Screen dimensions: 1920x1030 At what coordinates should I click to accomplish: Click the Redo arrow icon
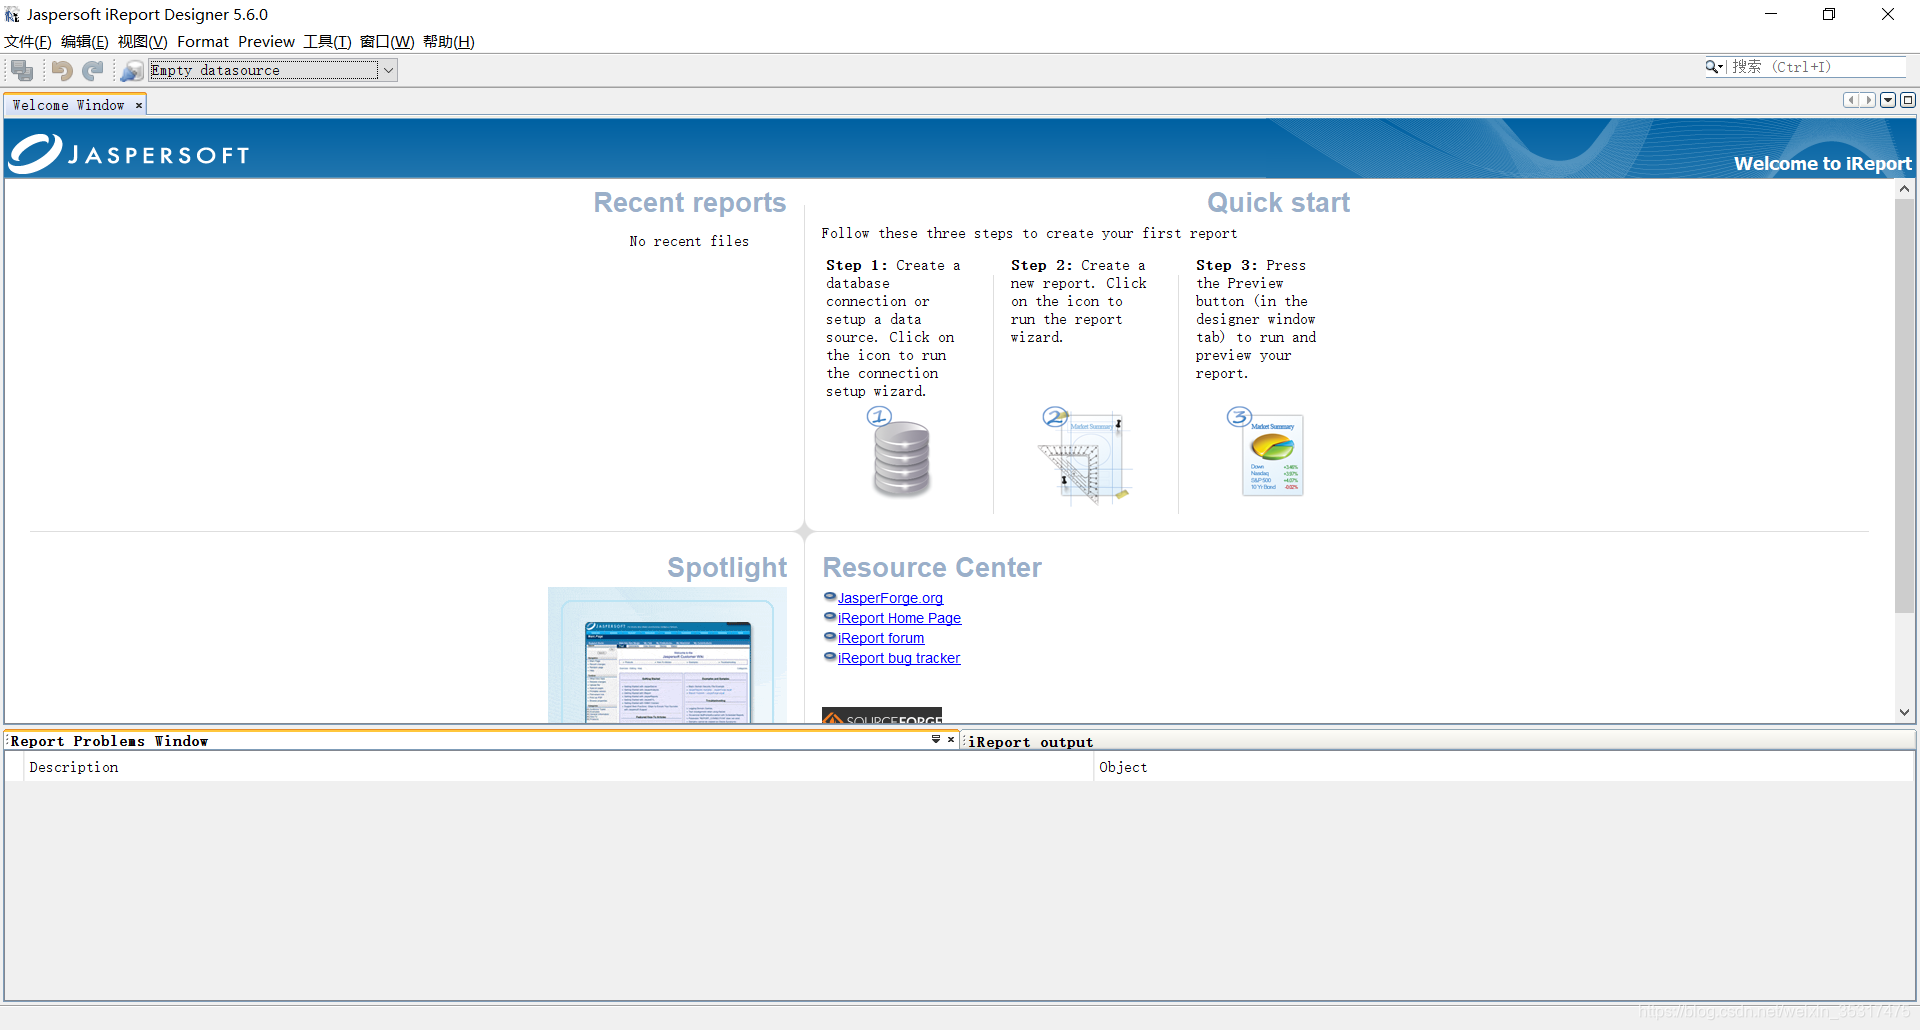(93, 70)
